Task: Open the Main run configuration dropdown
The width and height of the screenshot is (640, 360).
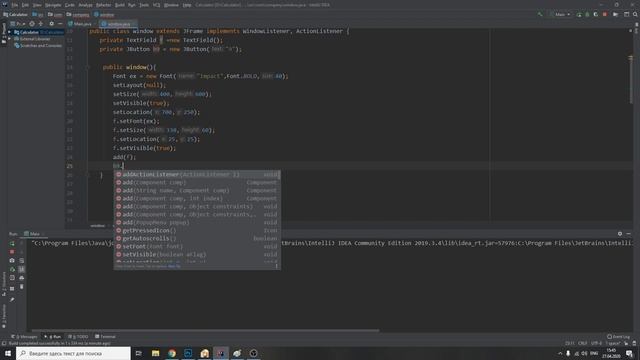Action: (x=560, y=14)
